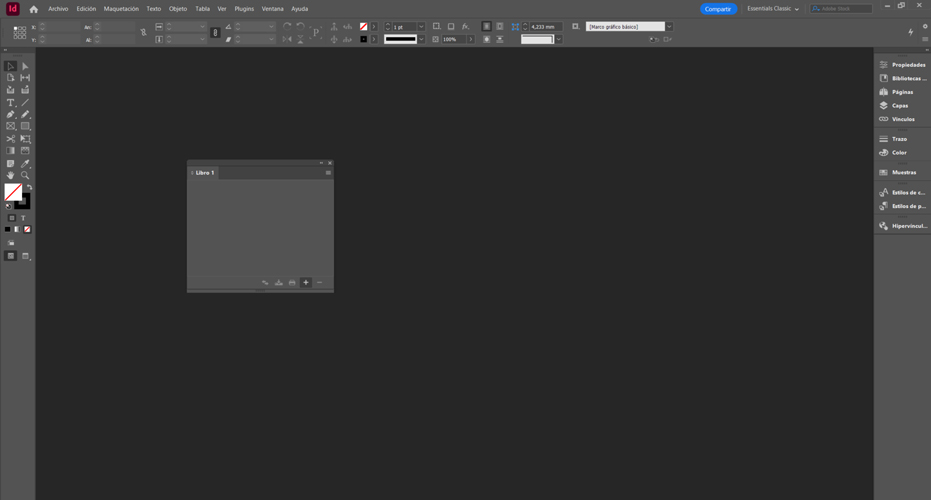The height and width of the screenshot is (500, 931).
Task: Open stroke style dropdown
Action: point(421,39)
